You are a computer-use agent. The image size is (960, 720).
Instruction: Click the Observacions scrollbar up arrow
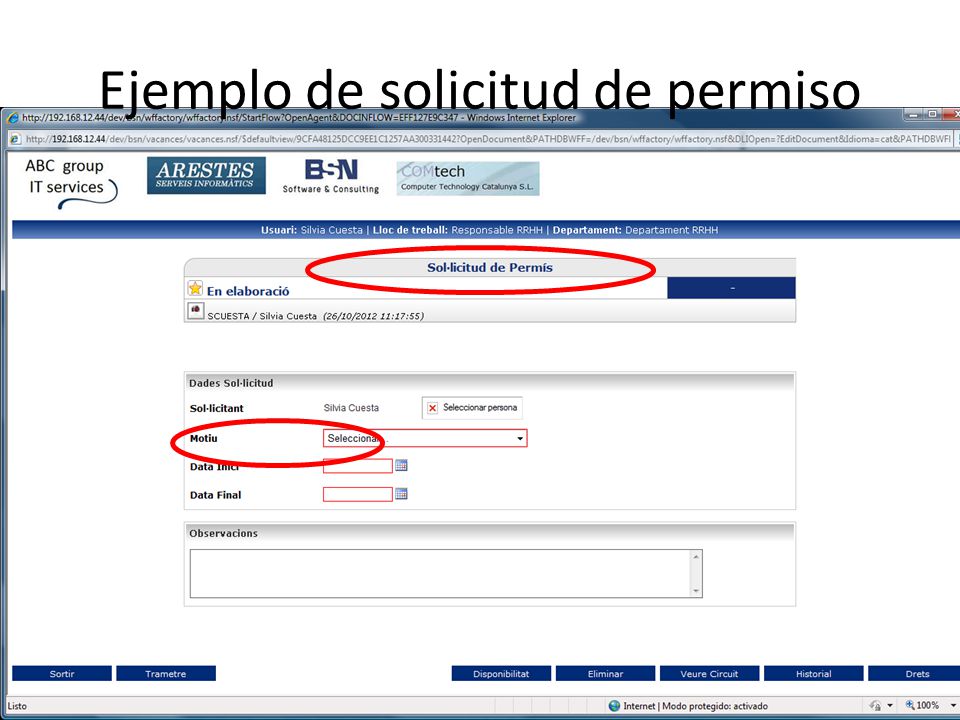696,557
